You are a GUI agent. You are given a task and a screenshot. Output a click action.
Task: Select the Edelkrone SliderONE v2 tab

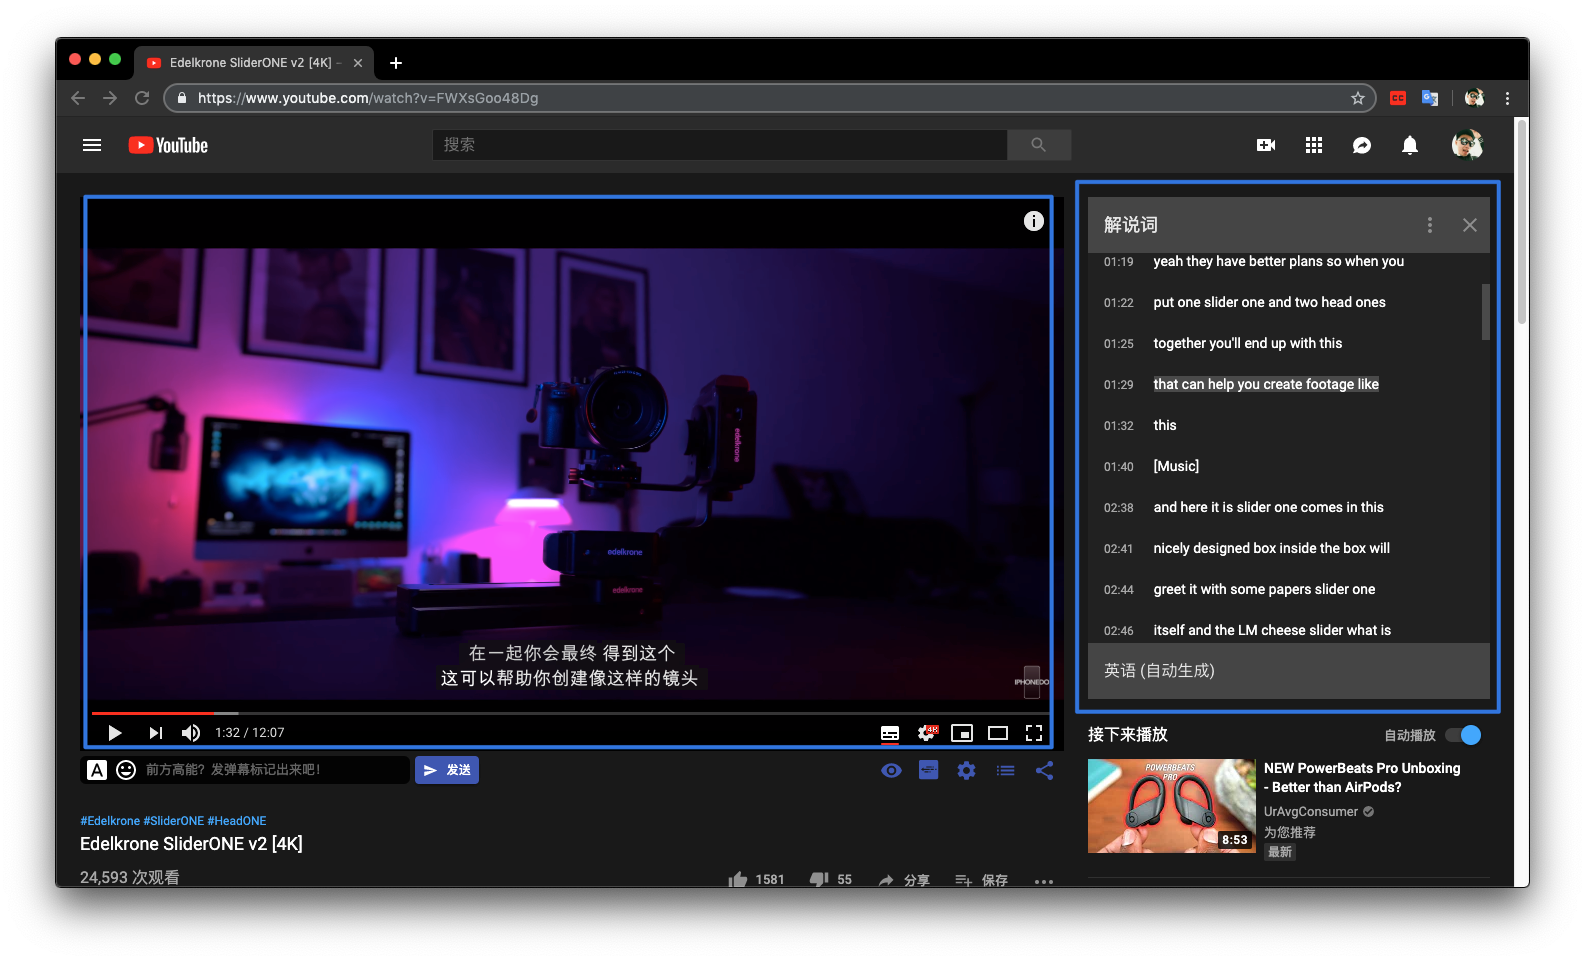[253, 62]
